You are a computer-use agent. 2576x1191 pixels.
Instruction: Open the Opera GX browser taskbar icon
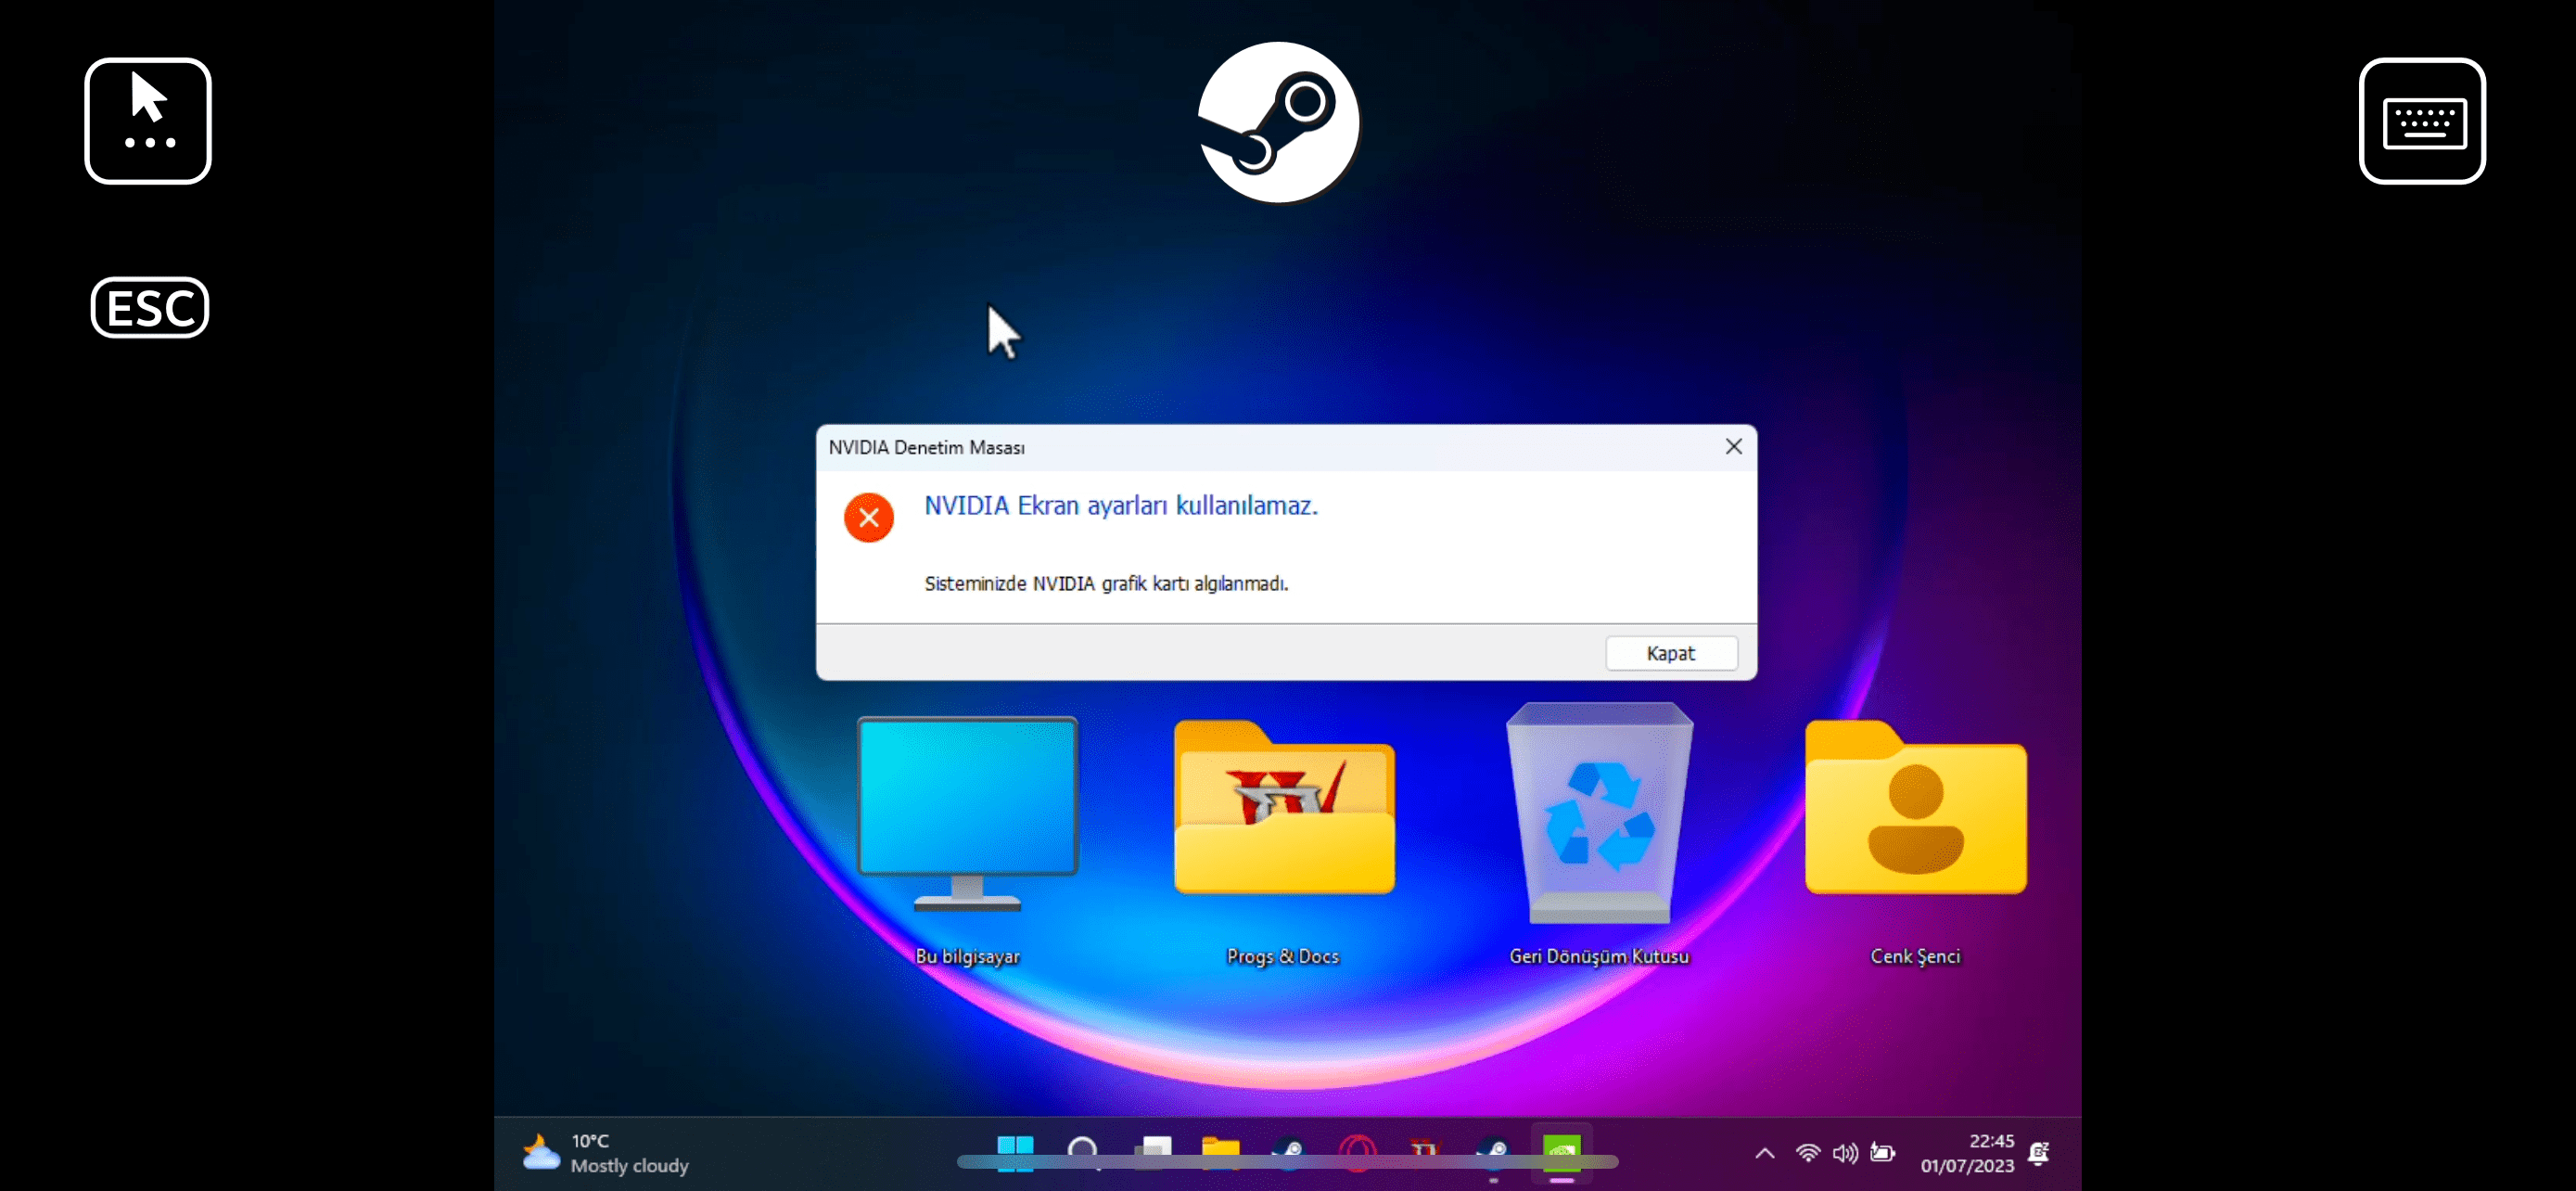(1357, 1152)
